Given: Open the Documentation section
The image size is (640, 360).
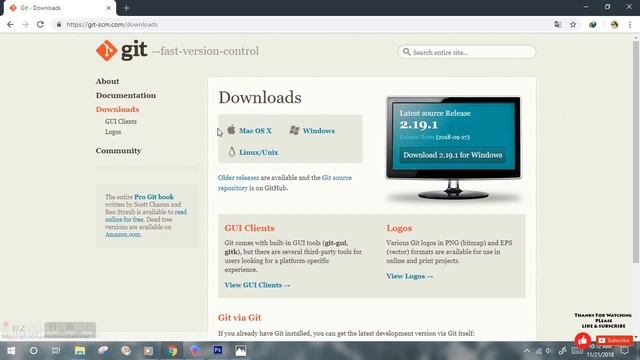Looking at the screenshot, I should [x=126, y=95].
